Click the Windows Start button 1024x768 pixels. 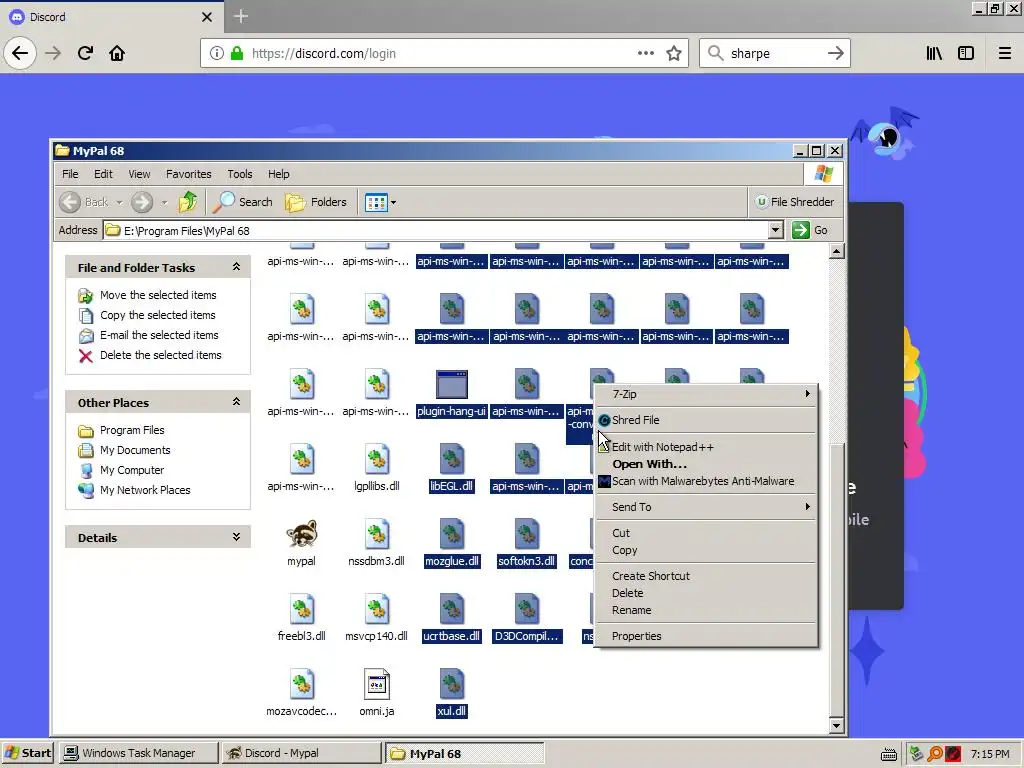[27, 753]
